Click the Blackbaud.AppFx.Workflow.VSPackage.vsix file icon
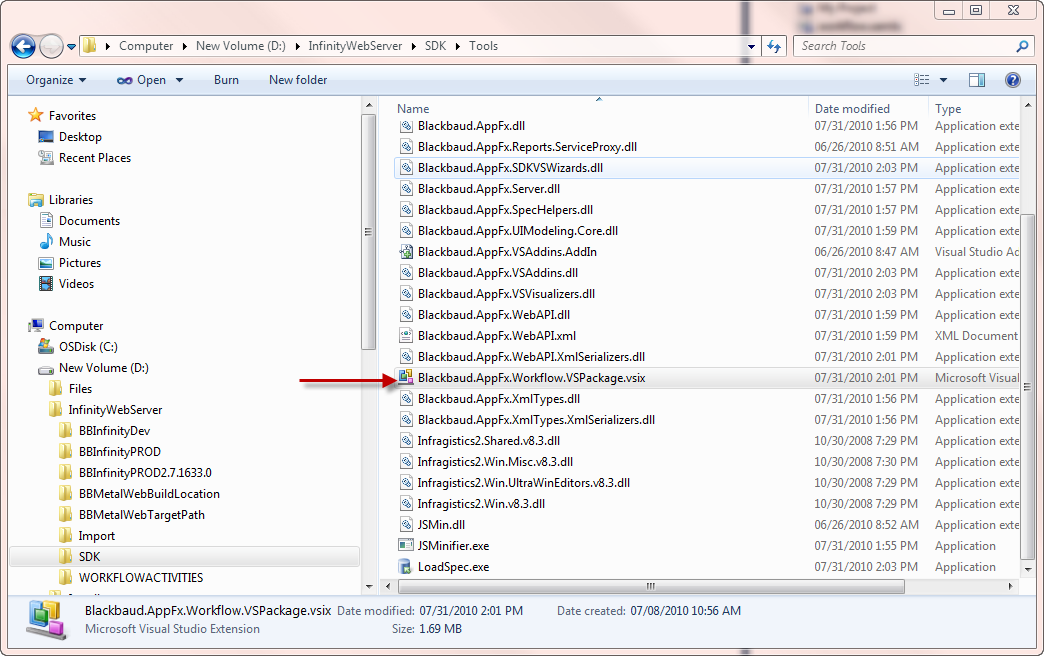Image resolution: width=1044 pixels, height=656 pixels. coord(405,378)
